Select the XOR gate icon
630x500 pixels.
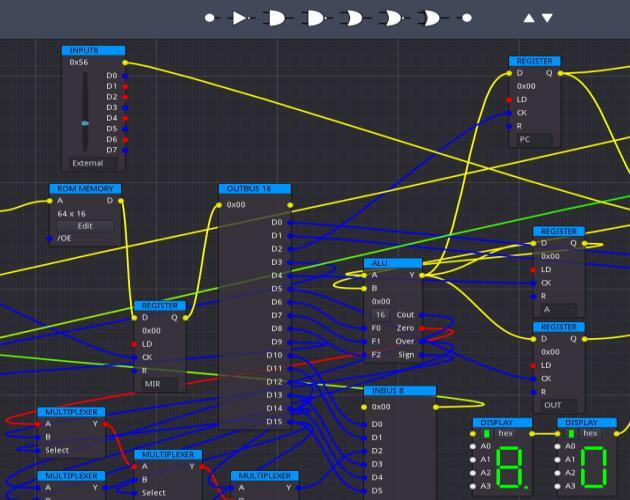431,18
